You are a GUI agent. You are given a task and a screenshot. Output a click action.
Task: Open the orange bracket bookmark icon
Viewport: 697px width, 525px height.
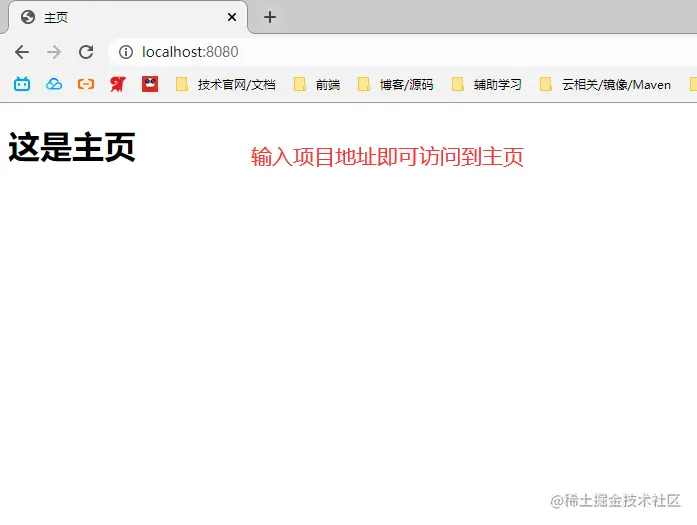point(86,84)
